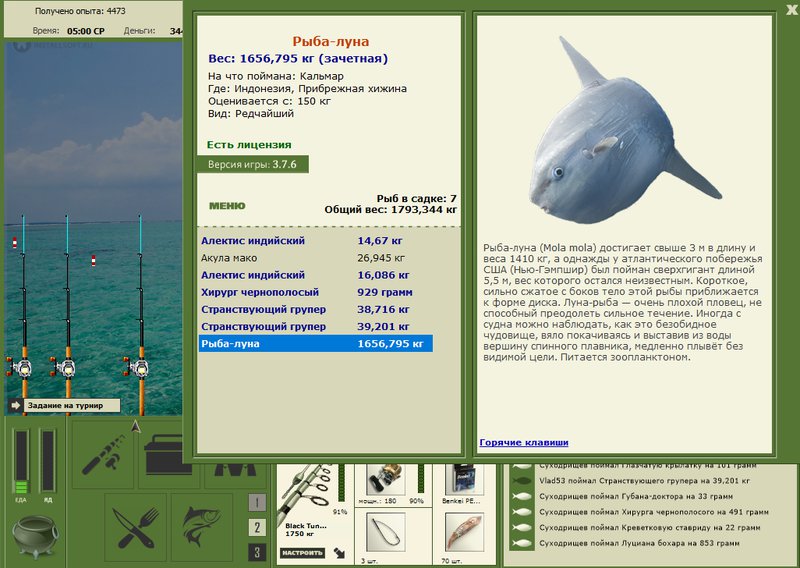Select the squid bait item slot
The image size is (800, 568).
pos(464,532)
